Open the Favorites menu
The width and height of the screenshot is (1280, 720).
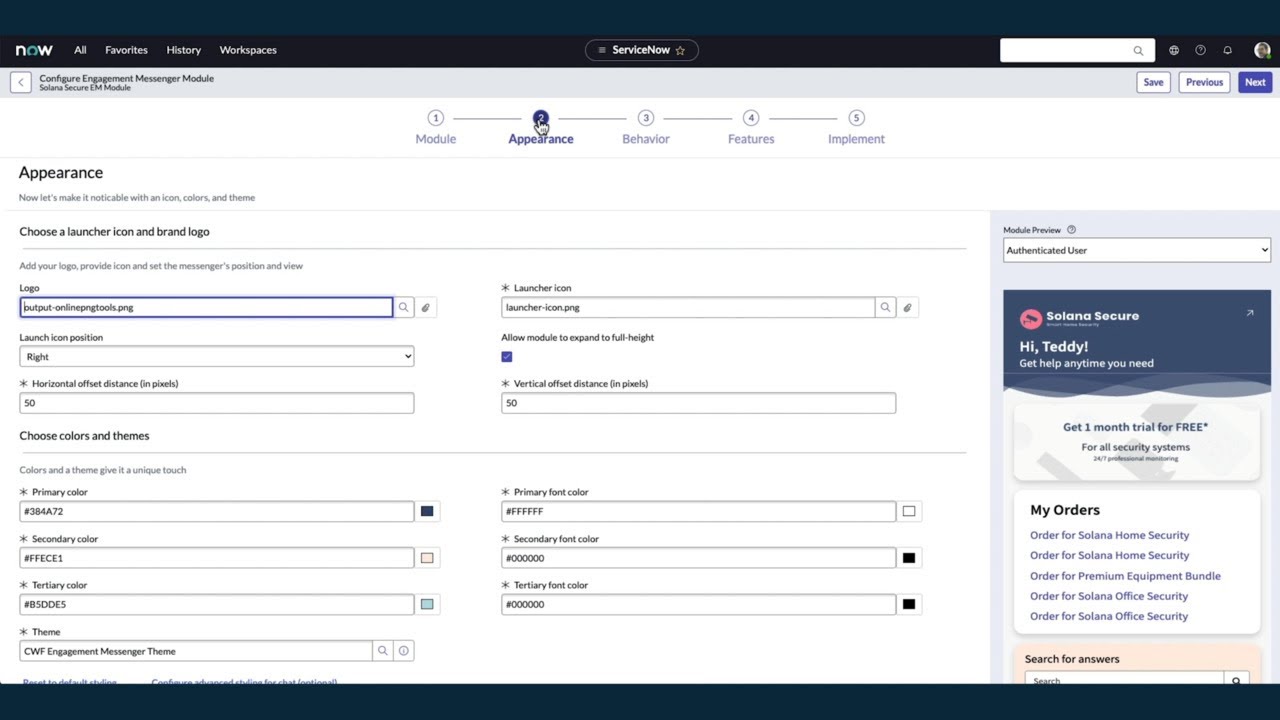coord(126,50)
